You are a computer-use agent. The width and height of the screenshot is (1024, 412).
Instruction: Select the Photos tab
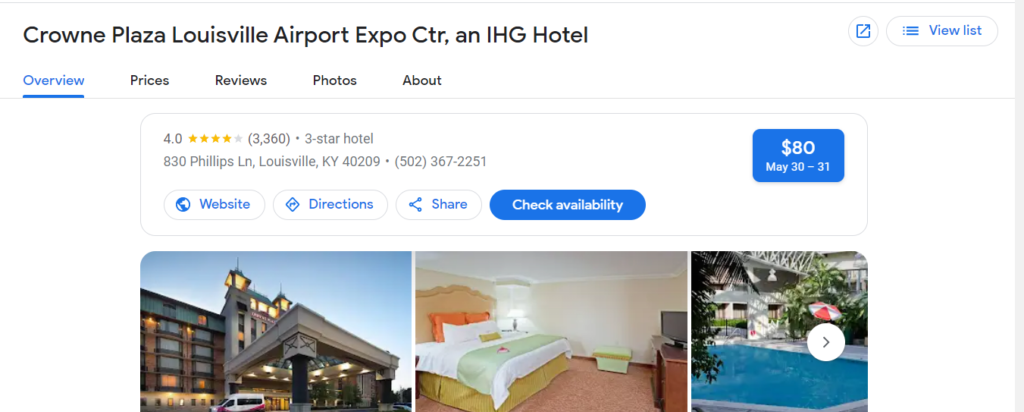(x=334, y=80)
